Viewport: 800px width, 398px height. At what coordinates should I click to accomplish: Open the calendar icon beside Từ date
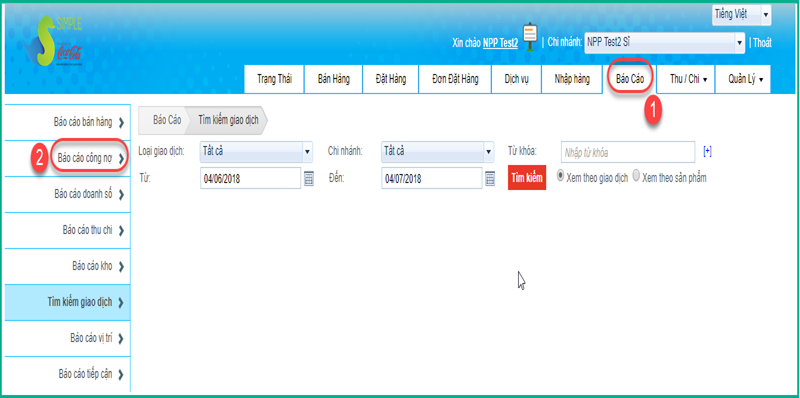coord(309,178)
